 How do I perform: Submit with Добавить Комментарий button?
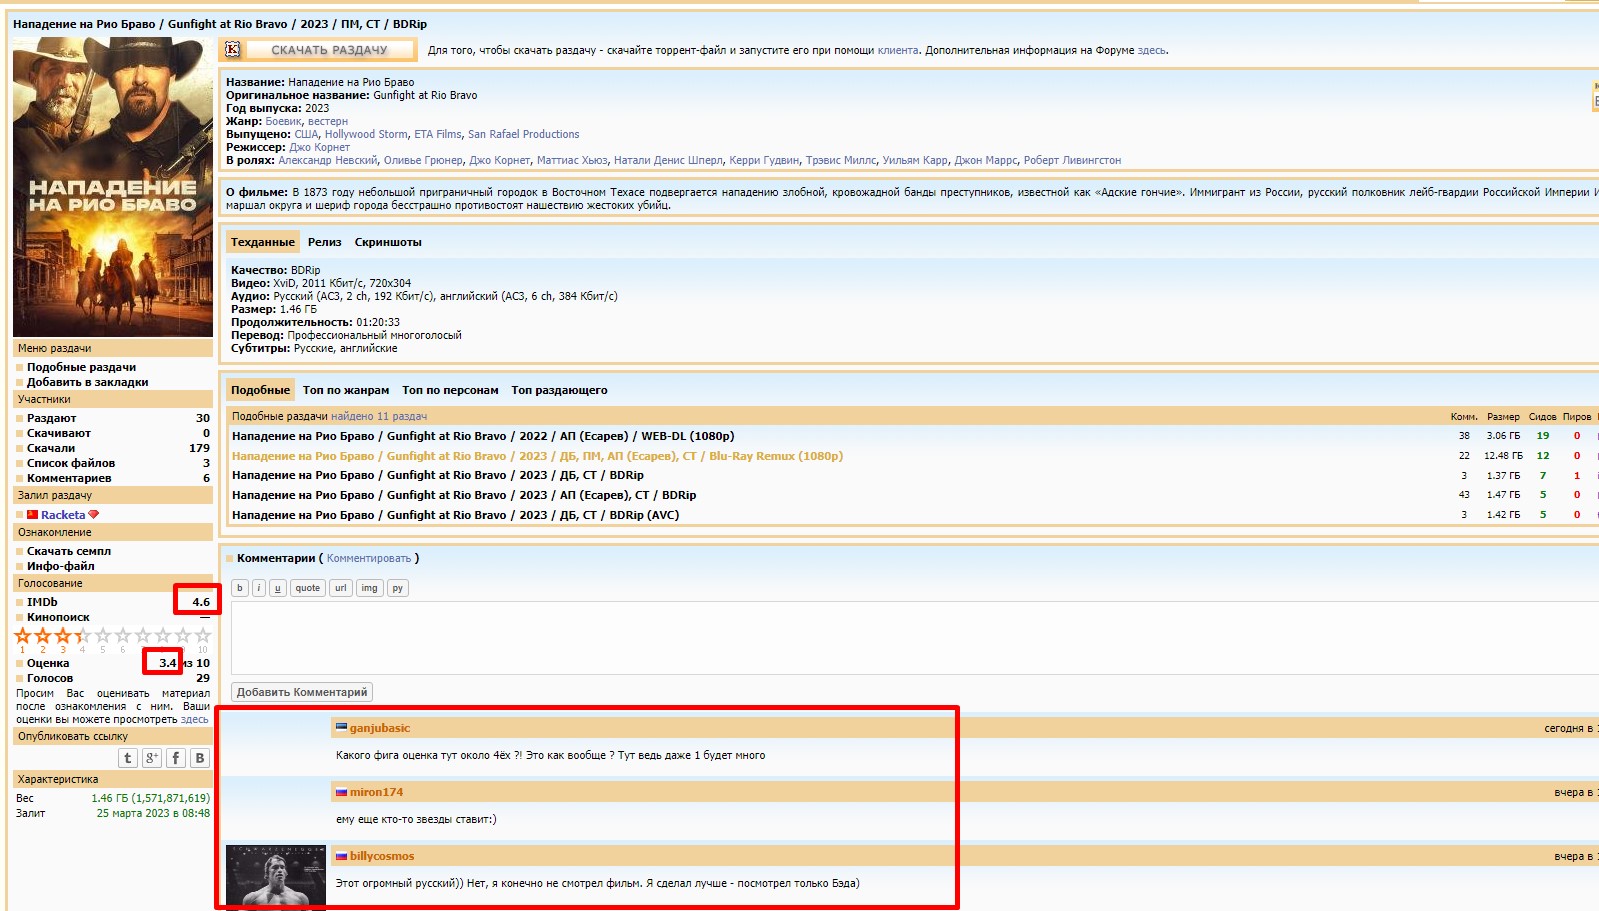coord(302,692)
